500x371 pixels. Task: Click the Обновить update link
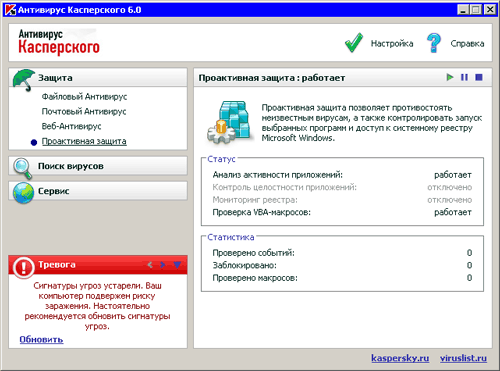[x=41, y=340]
